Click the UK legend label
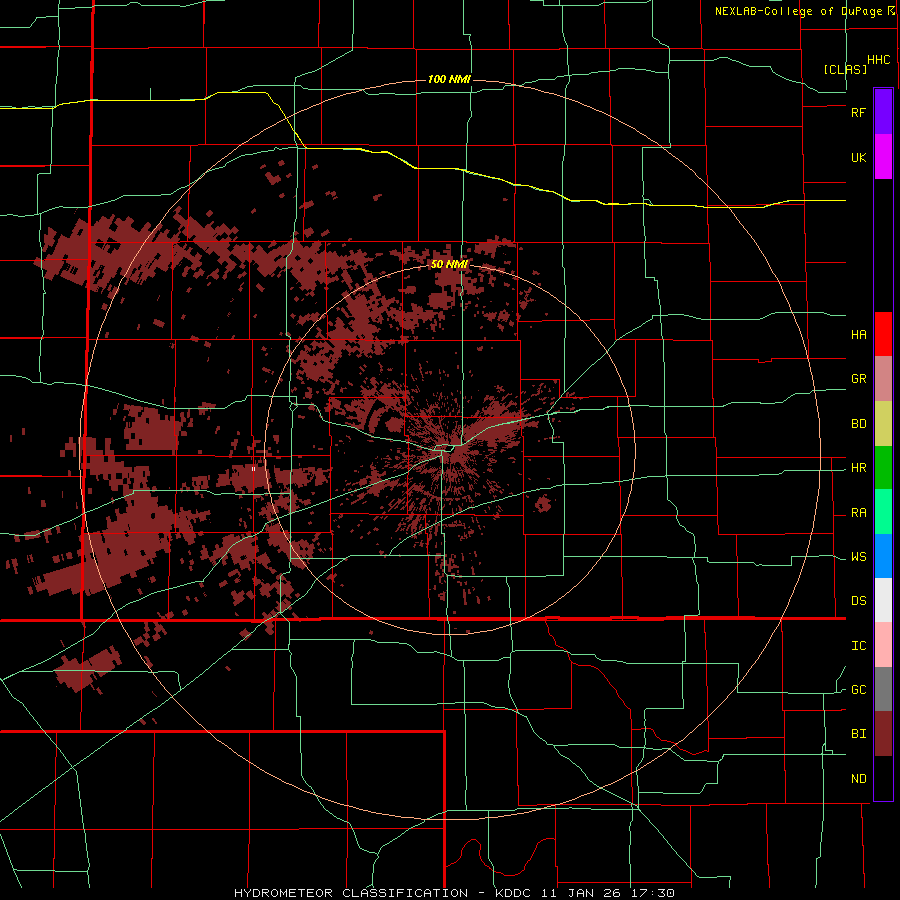 coord(858,158)
